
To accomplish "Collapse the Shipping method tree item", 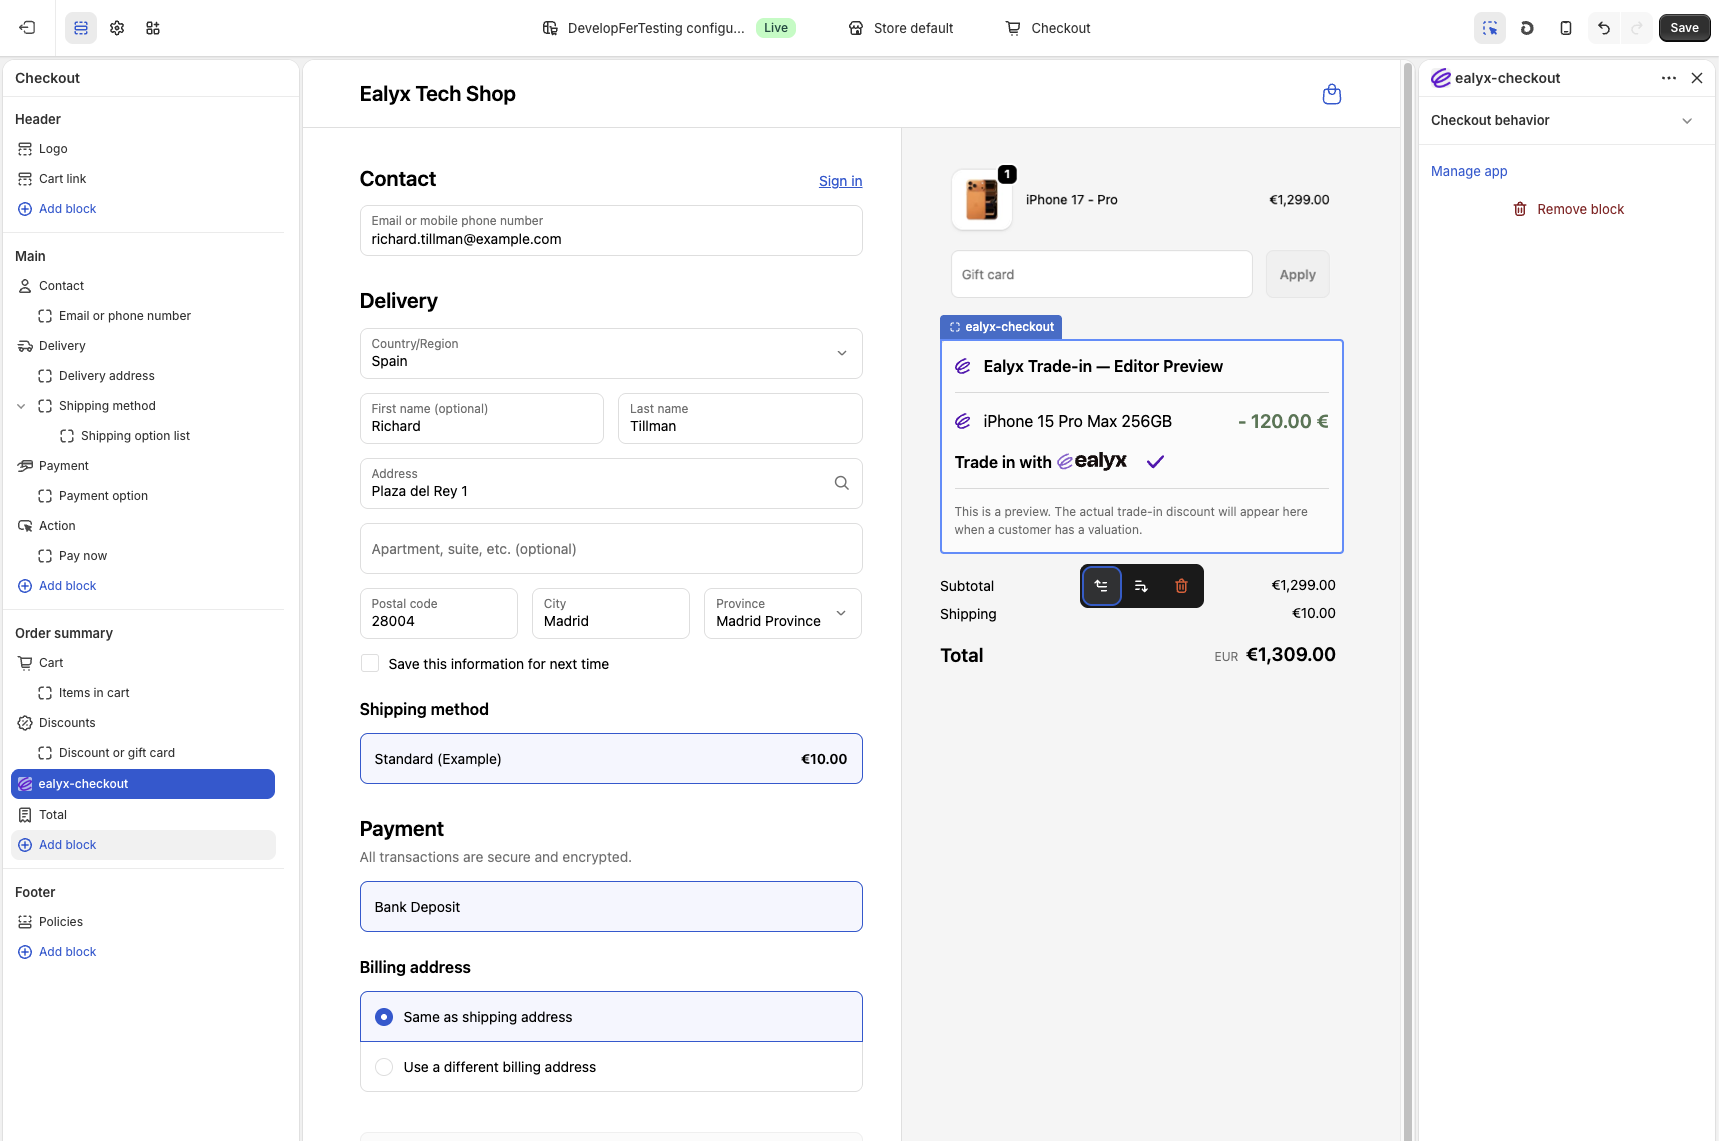I will pyautogui.click(x=21, y=406).
